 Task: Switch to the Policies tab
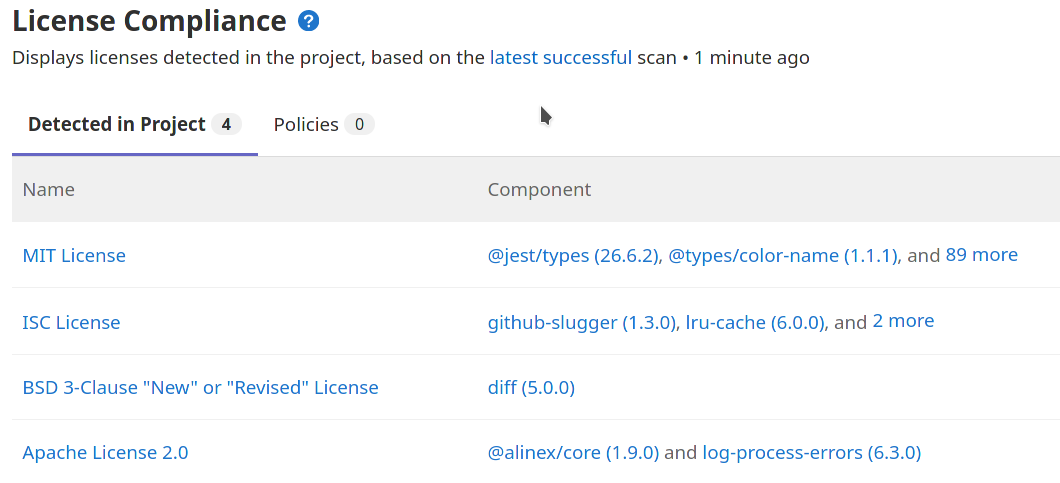pos(323,125)
